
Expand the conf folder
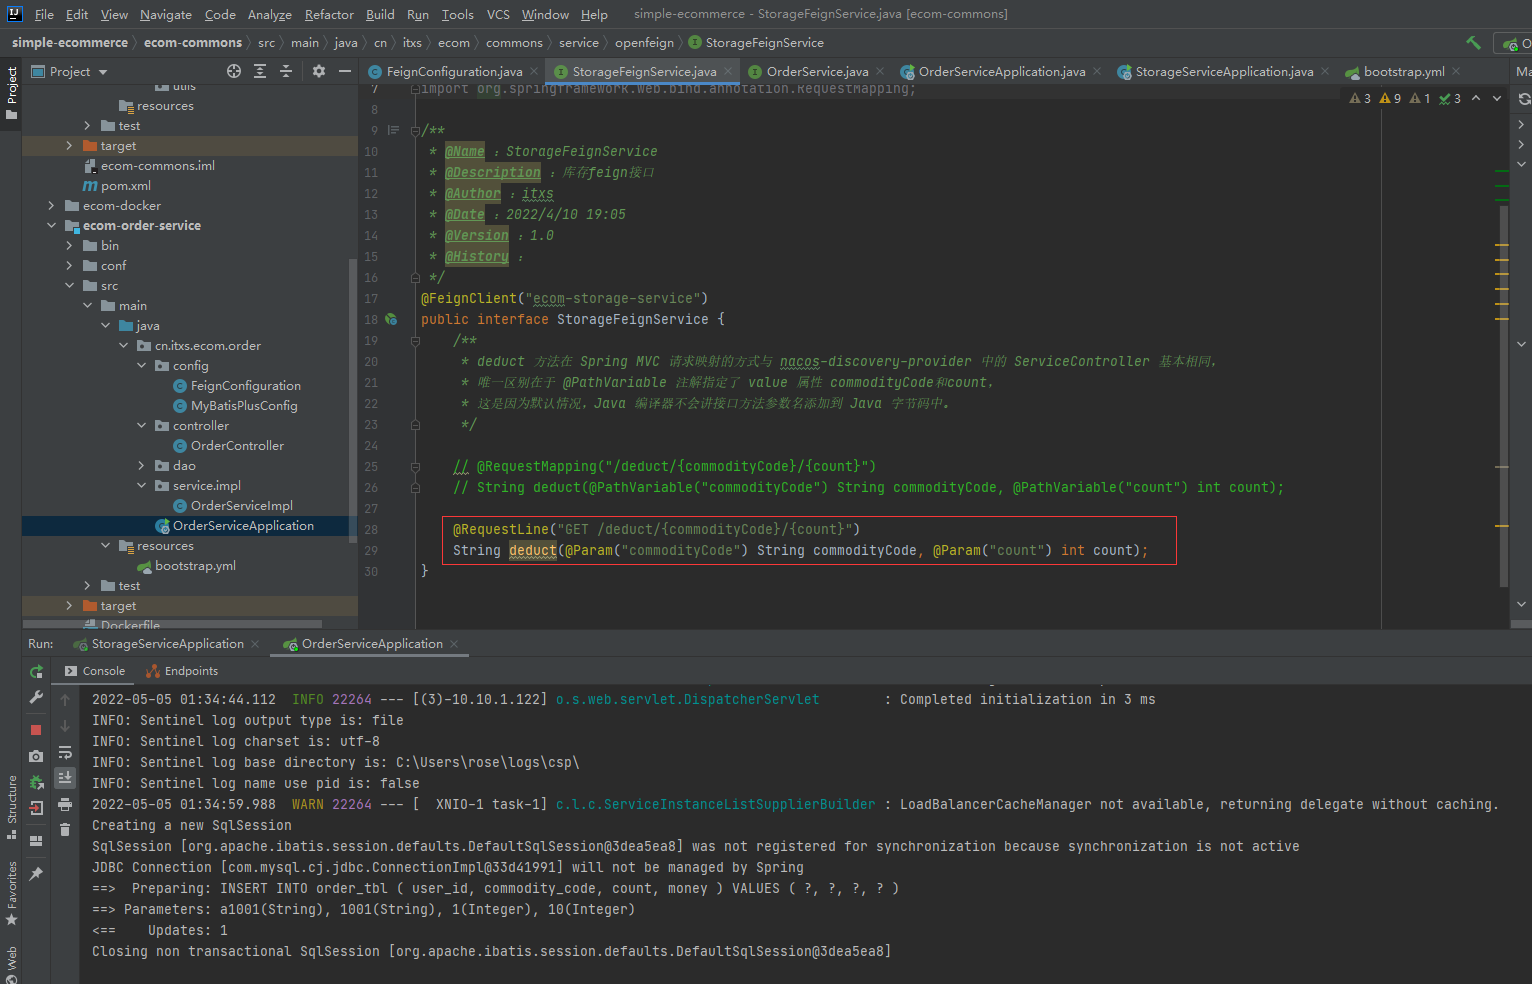69,266
